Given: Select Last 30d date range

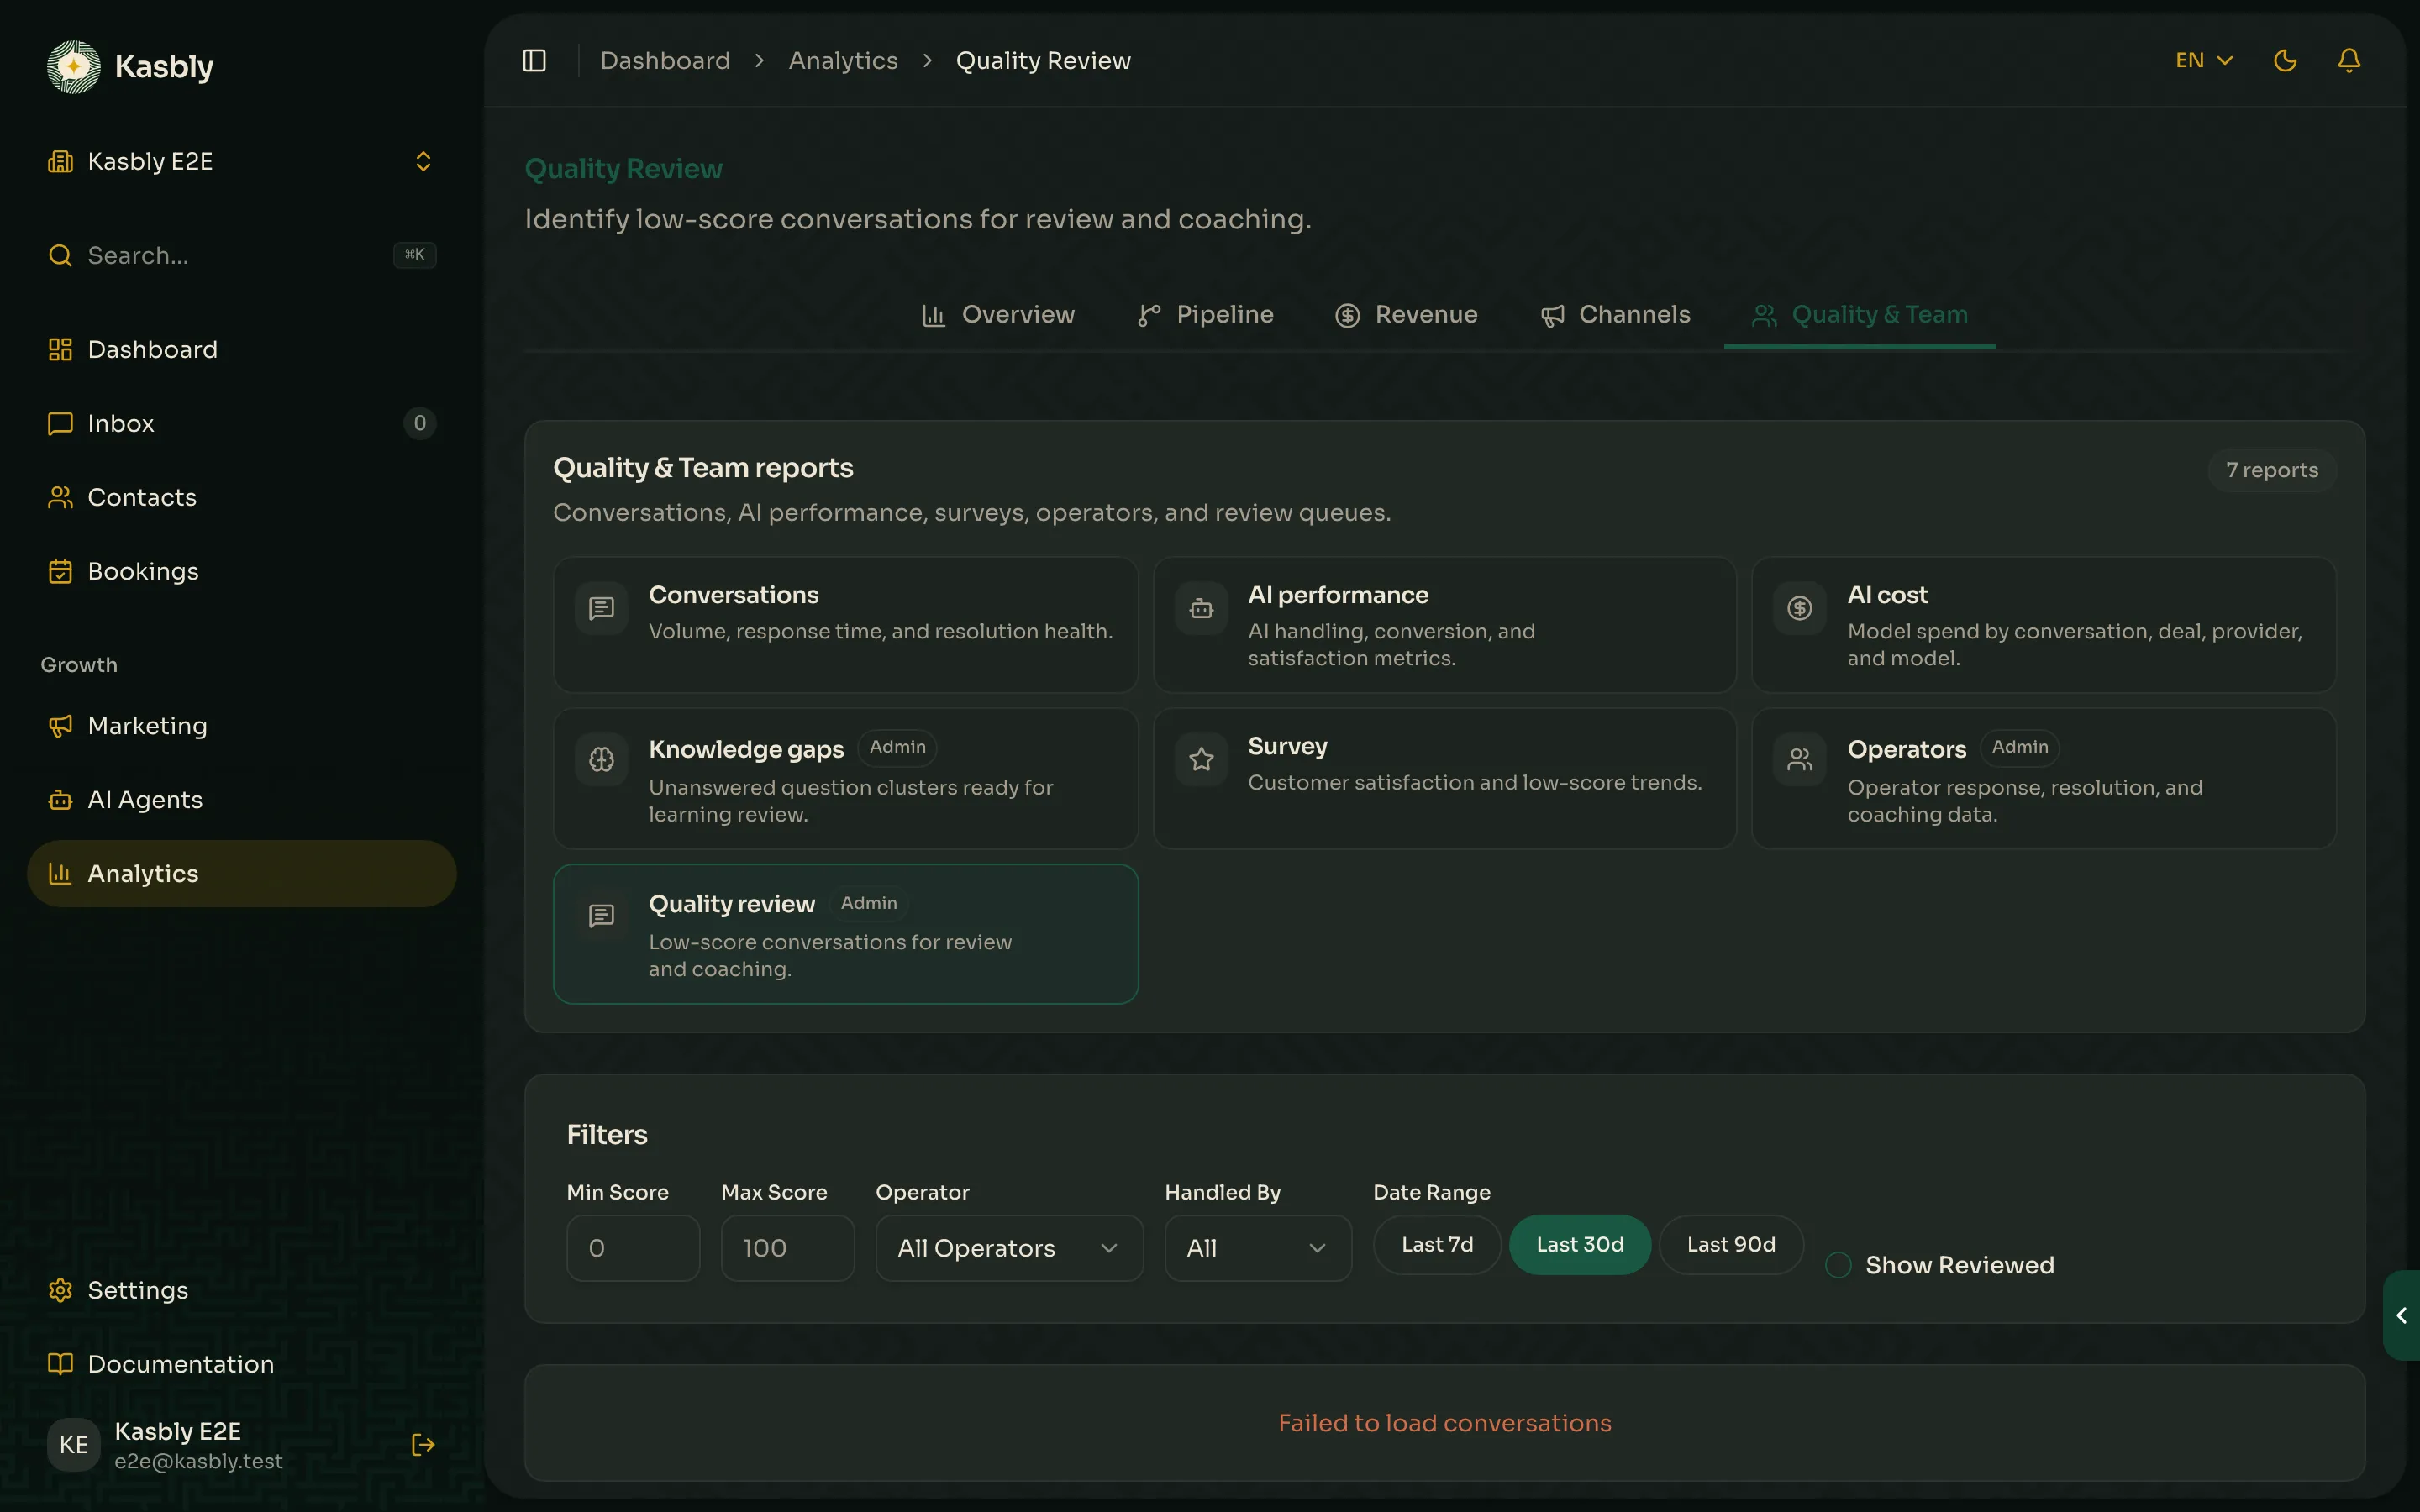Looking at the screenshot, I should tap(1580, 1245).
